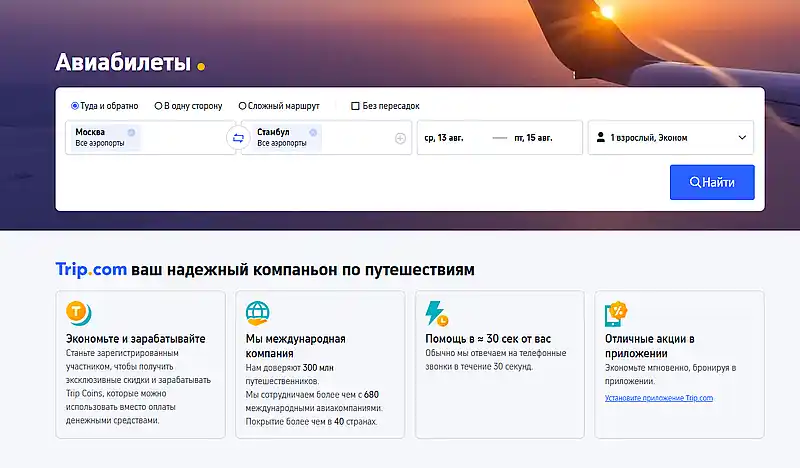Click the Стамбул destination input field
This screenshot has width=800, height=468.
pos(327,138)
